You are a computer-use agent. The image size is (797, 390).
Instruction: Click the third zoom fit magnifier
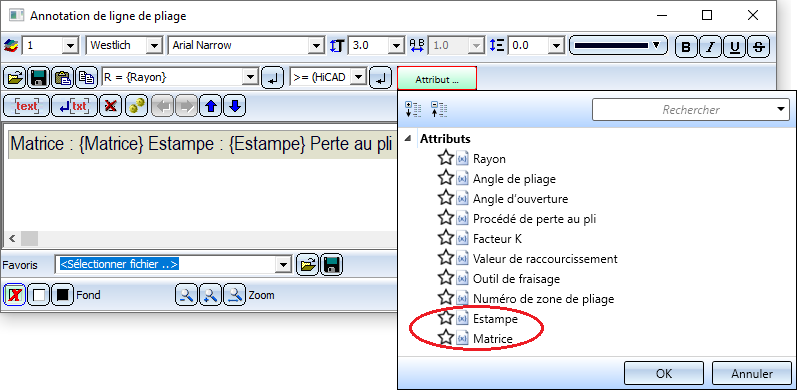234,295
